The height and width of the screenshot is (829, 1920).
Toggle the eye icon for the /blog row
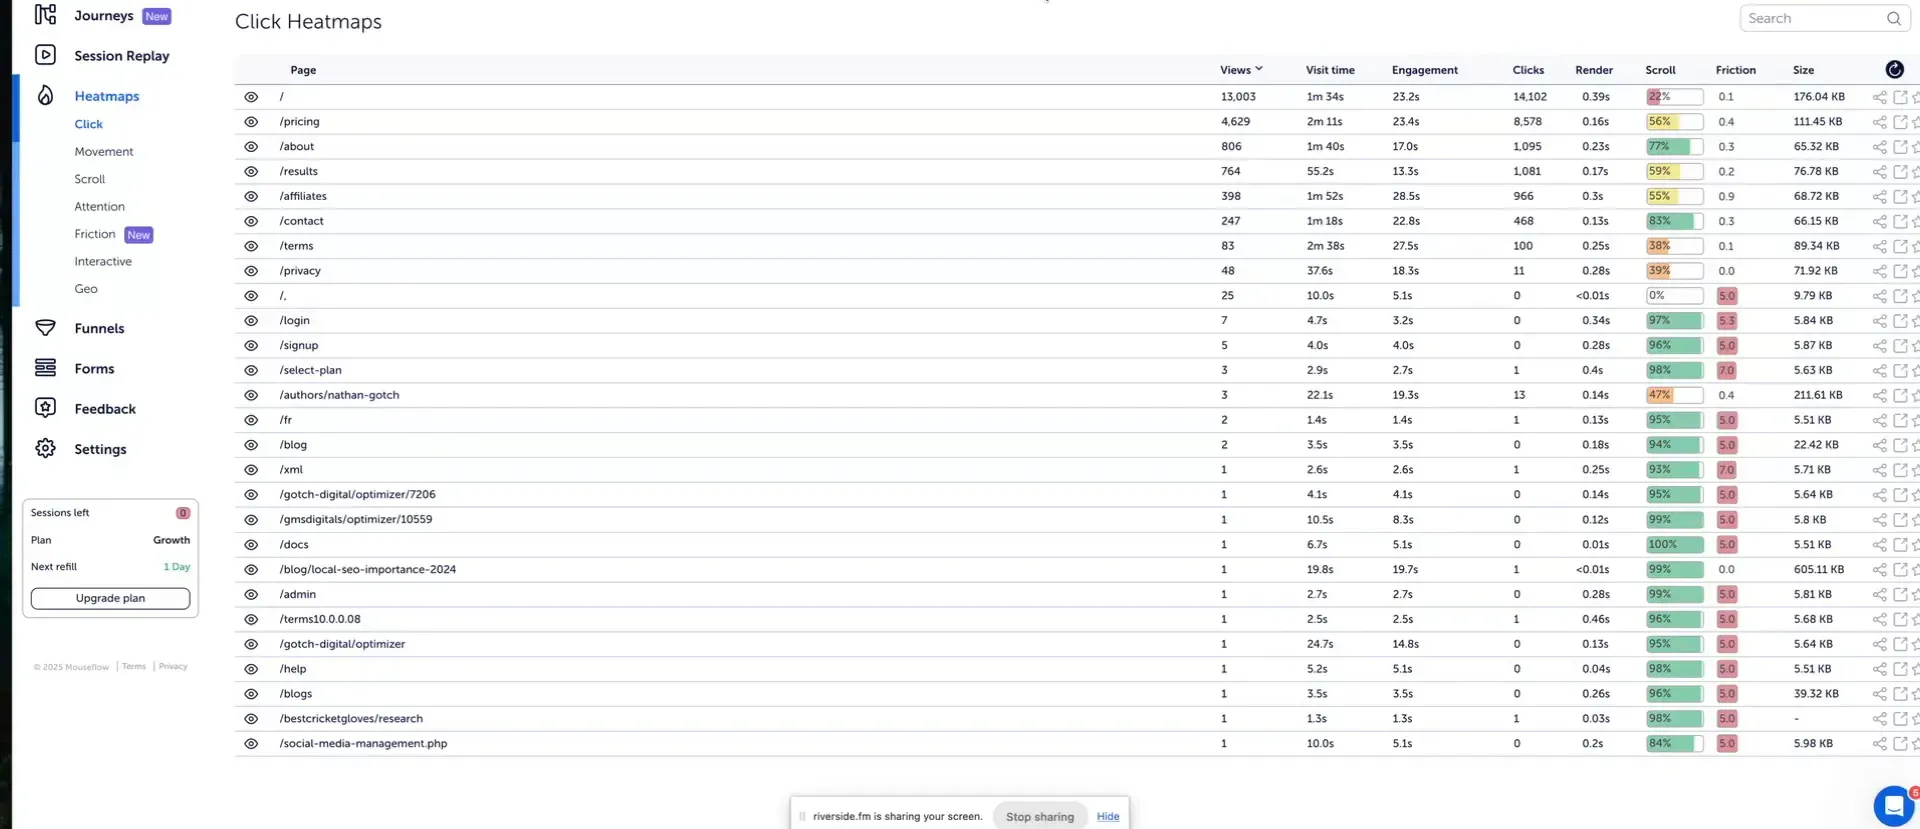[251, 445]
